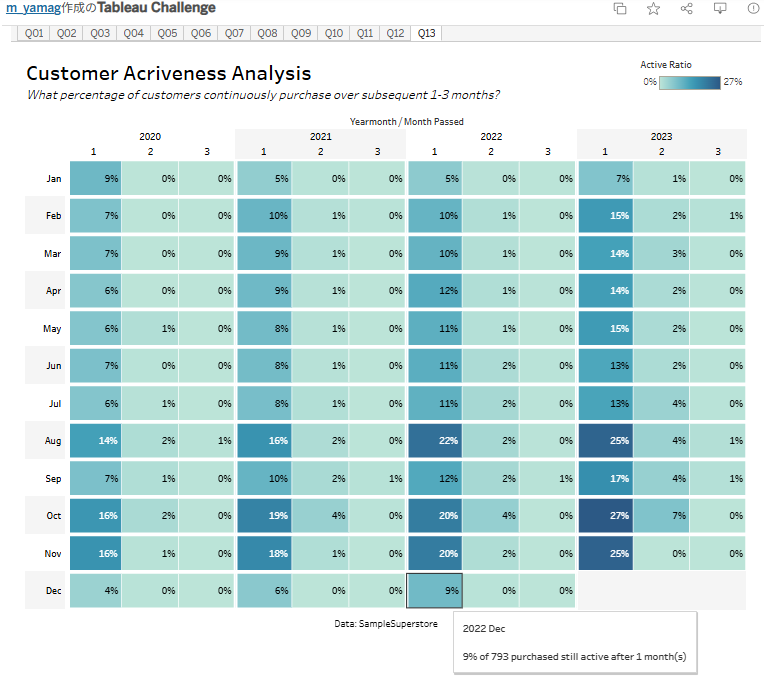Click the Data: SampleSuperstore caption
Screen dimensions: 764x684
(386, 624)
